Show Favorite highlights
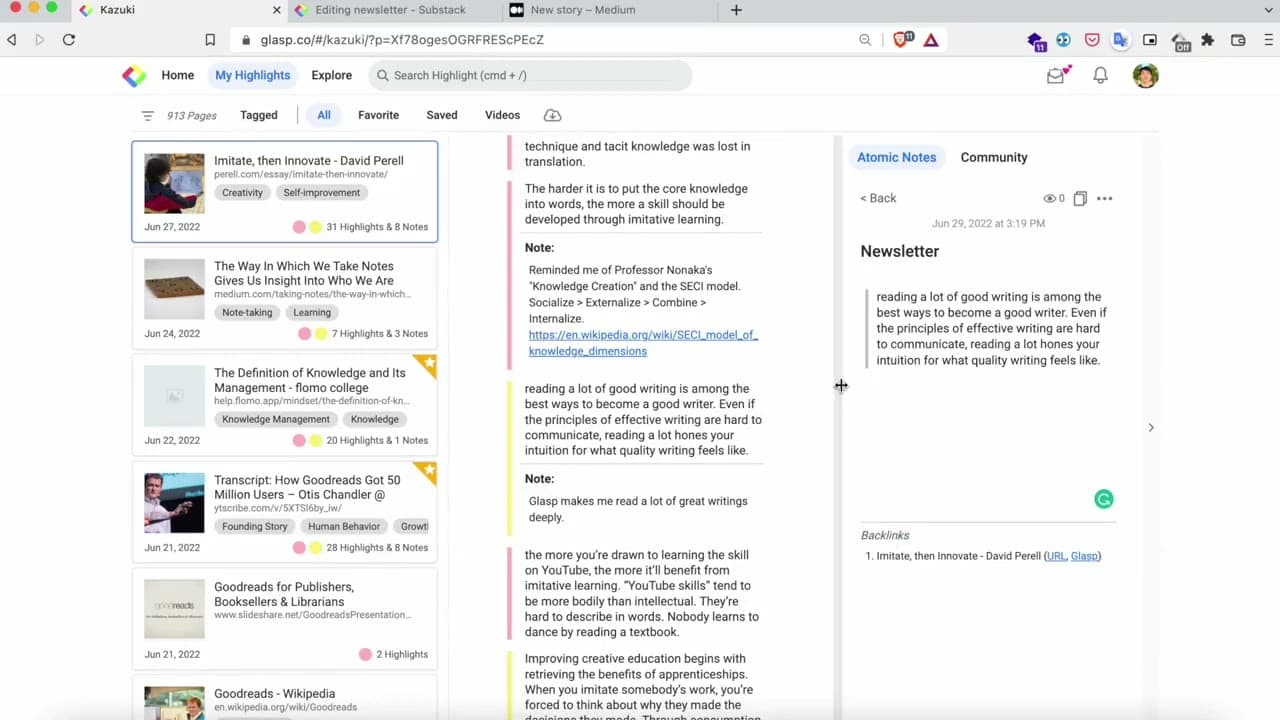 click(x=379, y=115)
